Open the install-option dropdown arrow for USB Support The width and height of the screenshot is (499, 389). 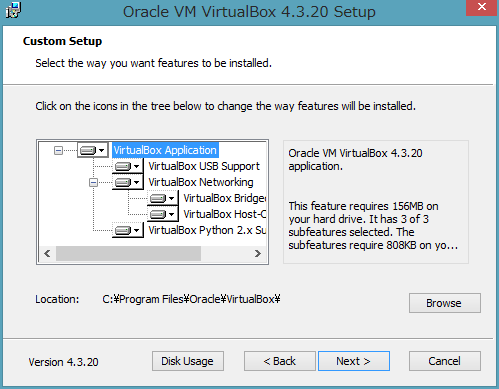click(x=137, y=166)
